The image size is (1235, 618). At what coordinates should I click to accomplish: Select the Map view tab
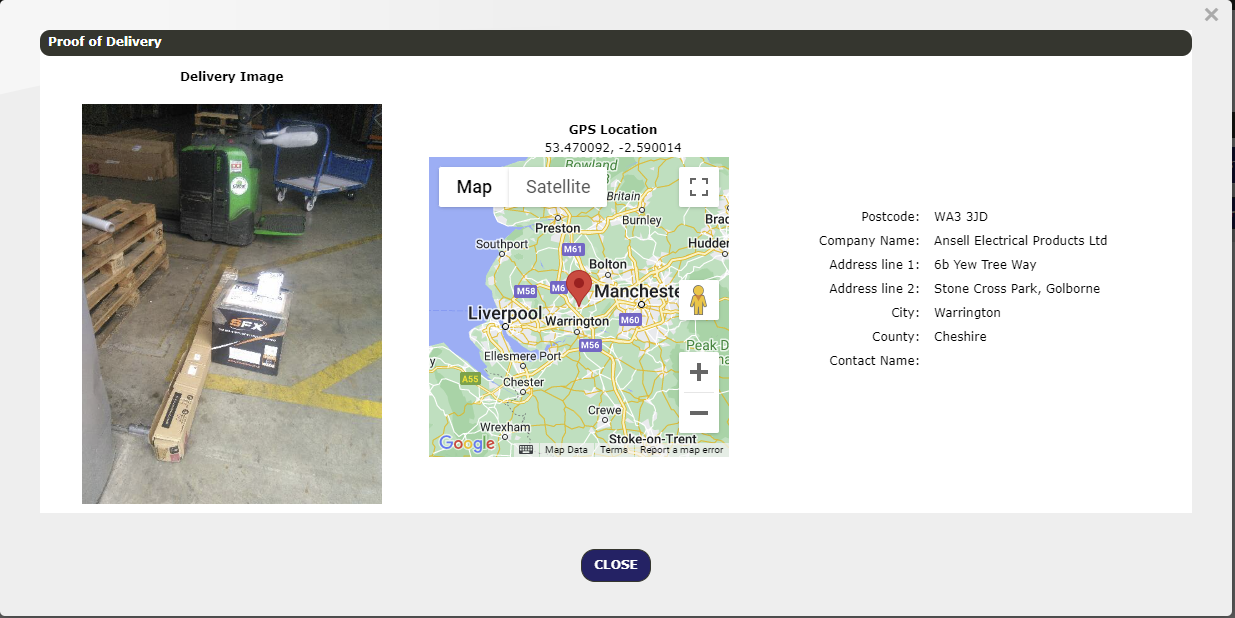pos(474,187)
